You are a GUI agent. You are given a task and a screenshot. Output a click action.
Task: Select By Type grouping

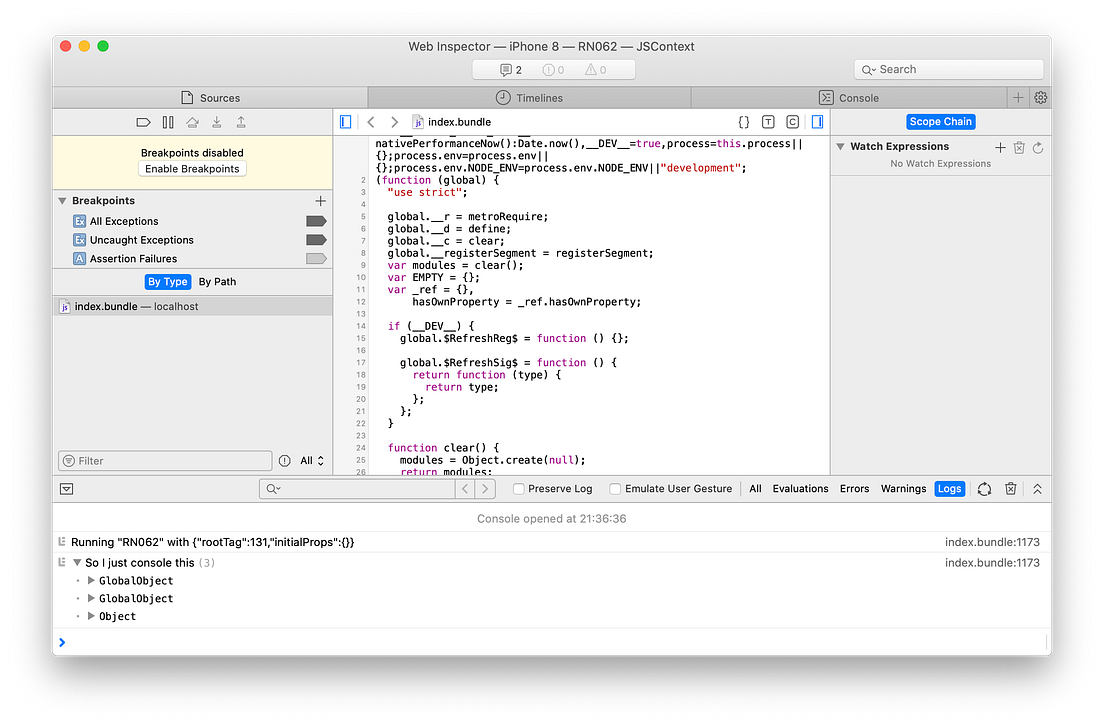point(168,282)
